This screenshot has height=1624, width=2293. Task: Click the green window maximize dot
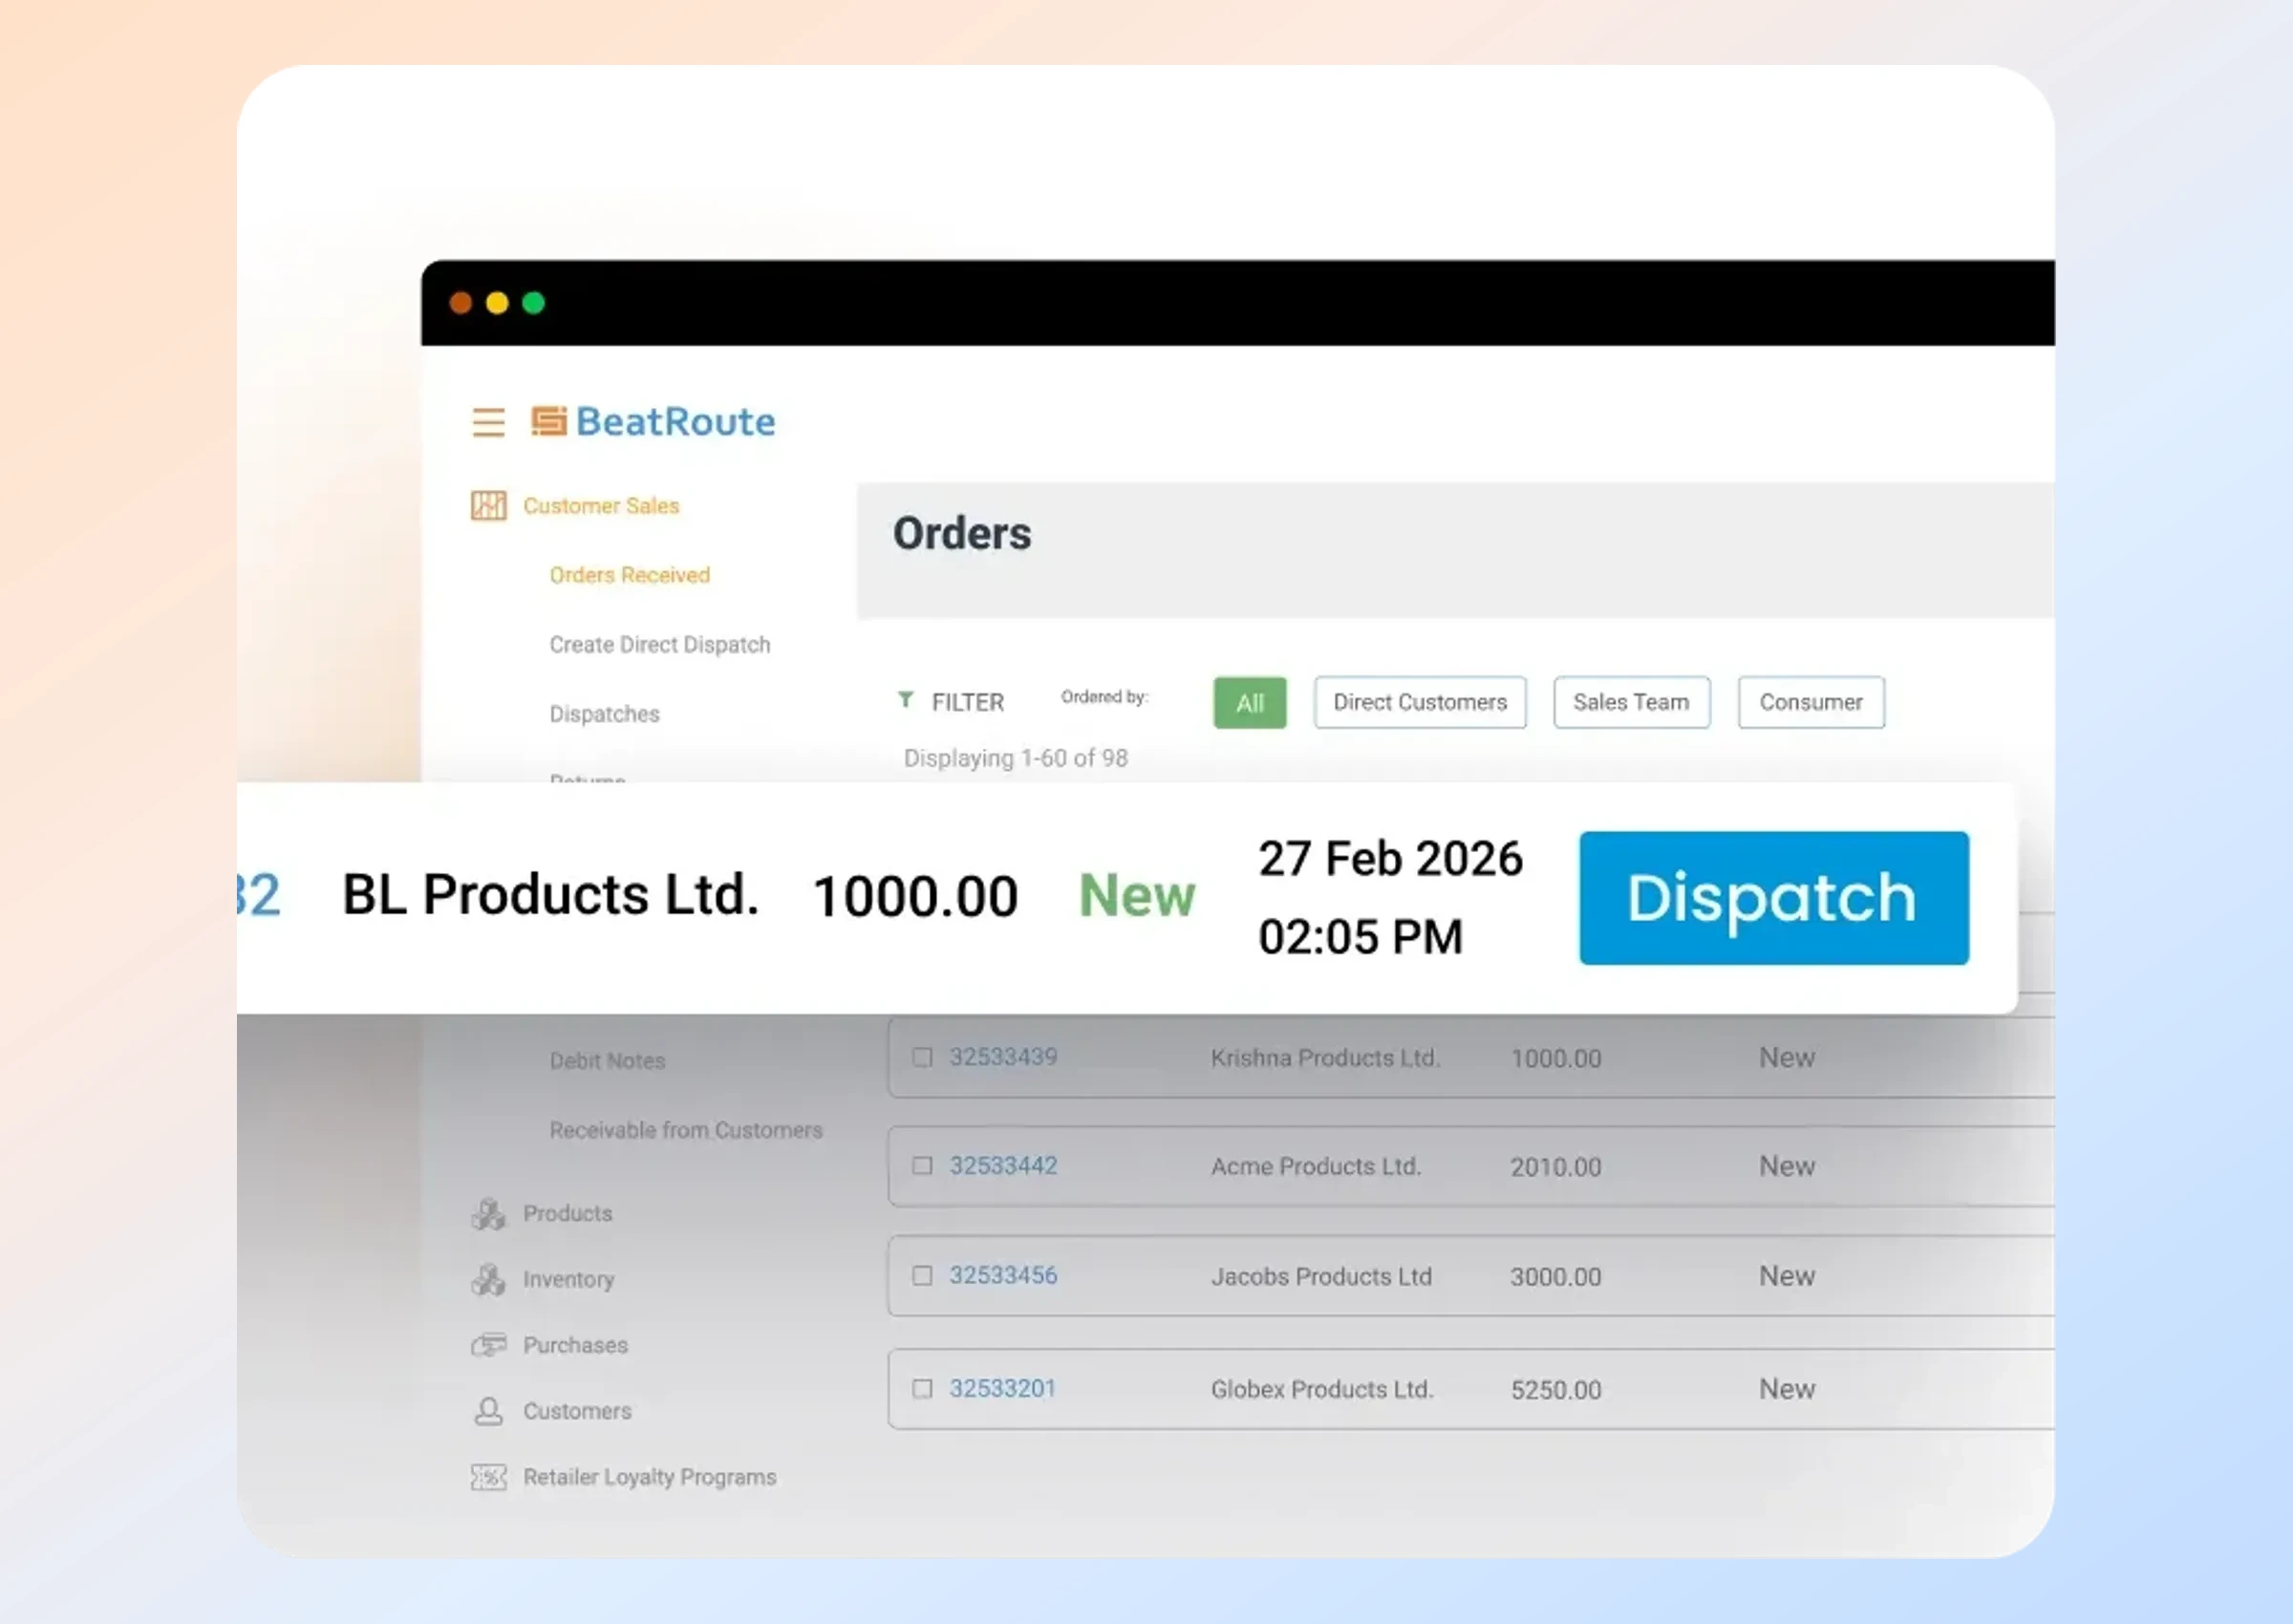[534, 303]
